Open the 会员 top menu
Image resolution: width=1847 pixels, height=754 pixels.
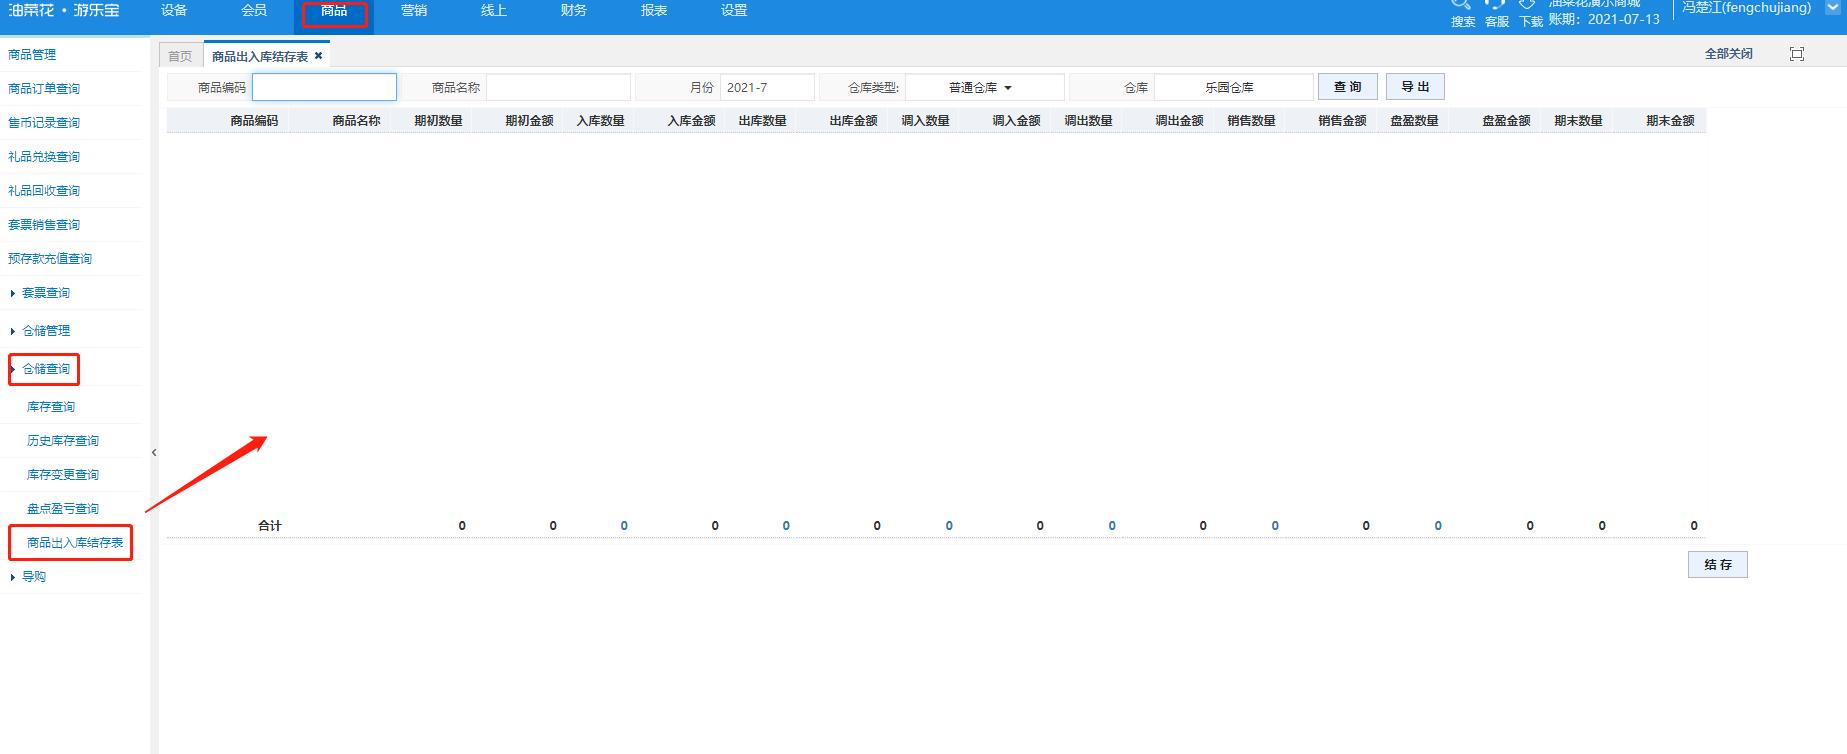point(254,10)
